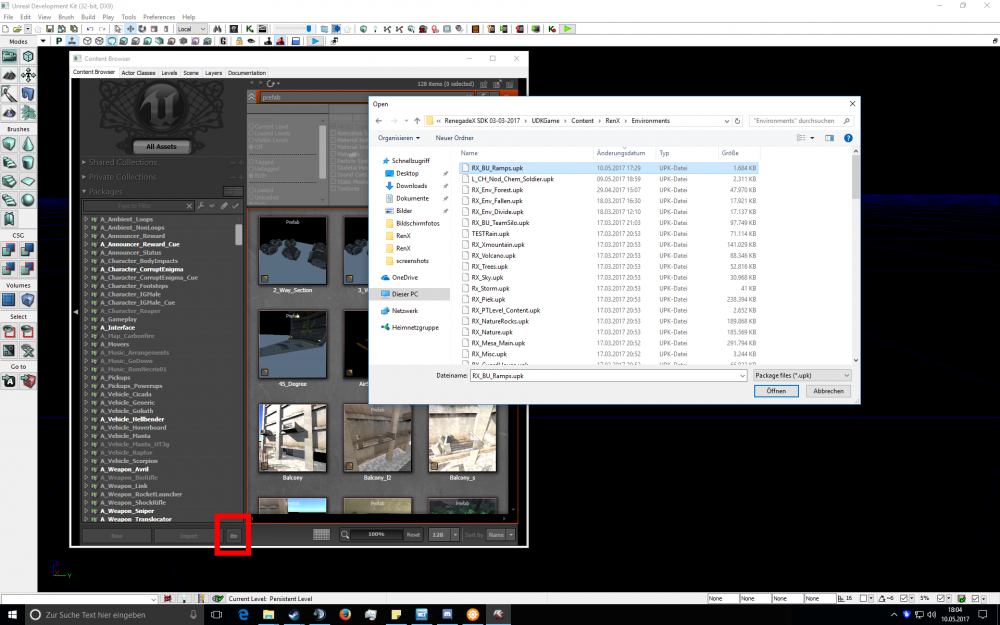The height and width of the screenshot is (625, 1000).
Task: Click refresh icon beside the address path
Action: (737, 121)
